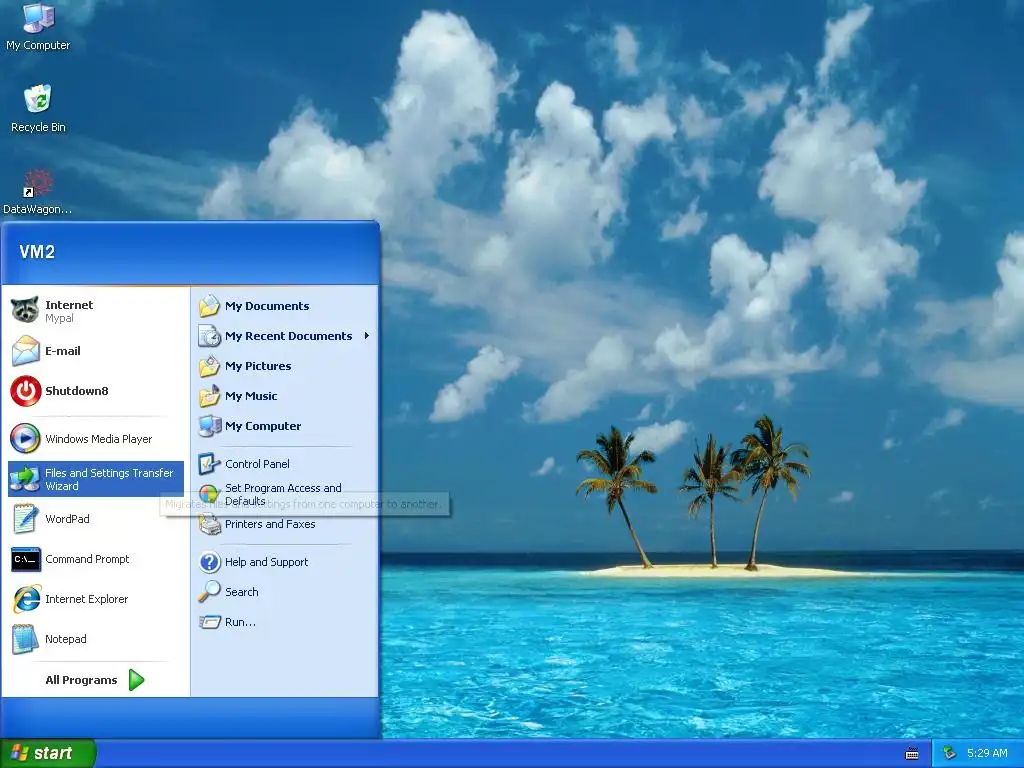
Task: Click the Control Panel icon
Action: click(x=209, y=464)
